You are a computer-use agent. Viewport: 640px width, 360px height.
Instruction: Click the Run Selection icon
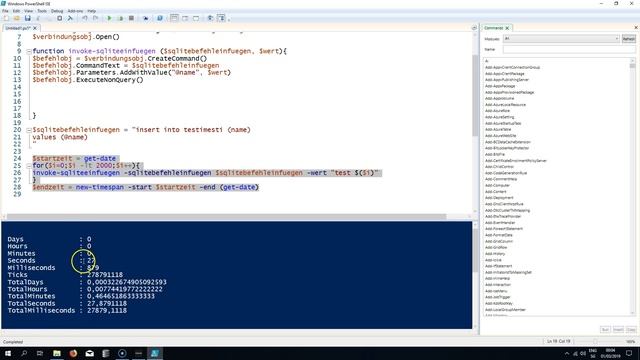point(120,18)
